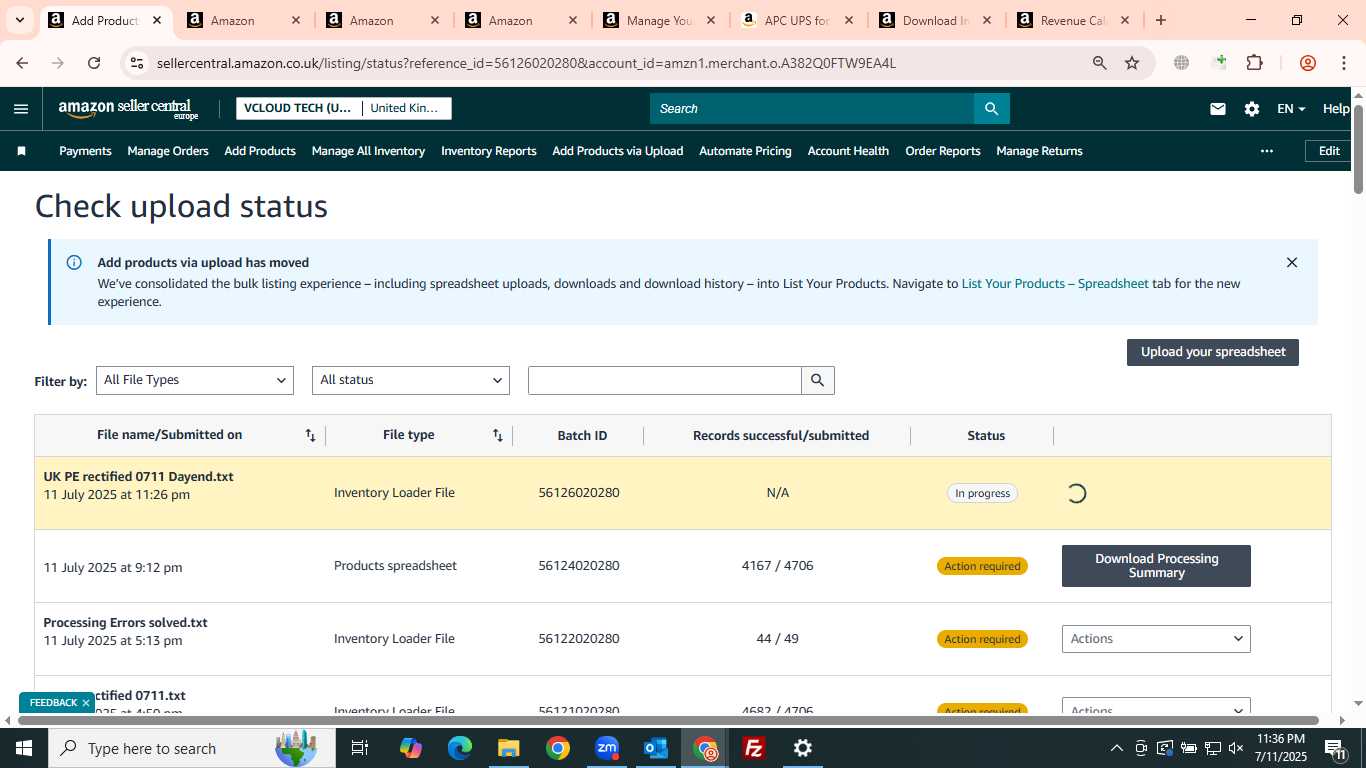Click the filter search magnifier button
Viewport: 1366px width, 768px height.
[x=818, y=380]
